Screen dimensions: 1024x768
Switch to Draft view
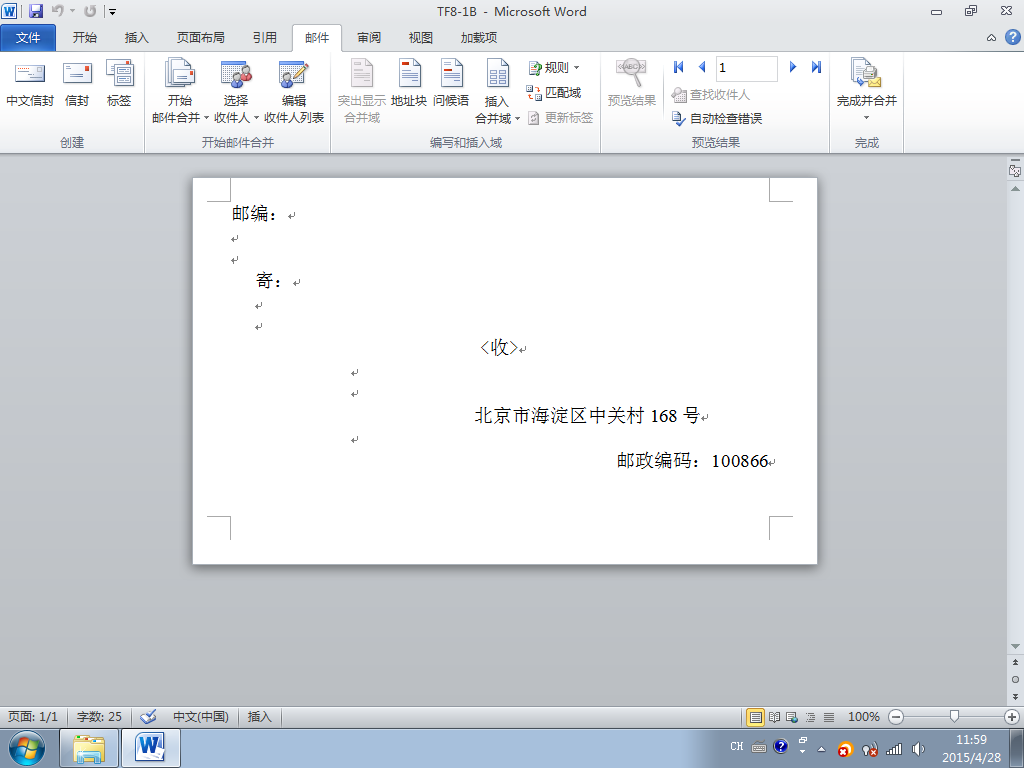point(829,717)
